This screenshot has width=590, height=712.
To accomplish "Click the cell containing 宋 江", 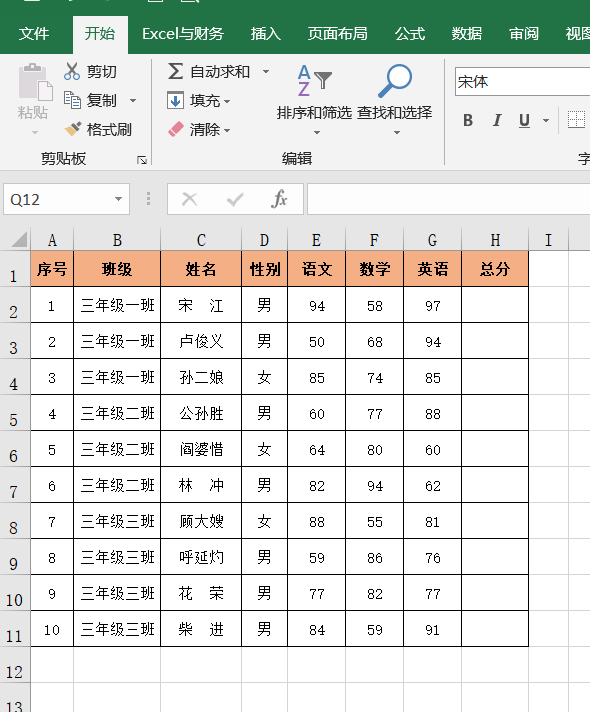I will tap(201, 305).
